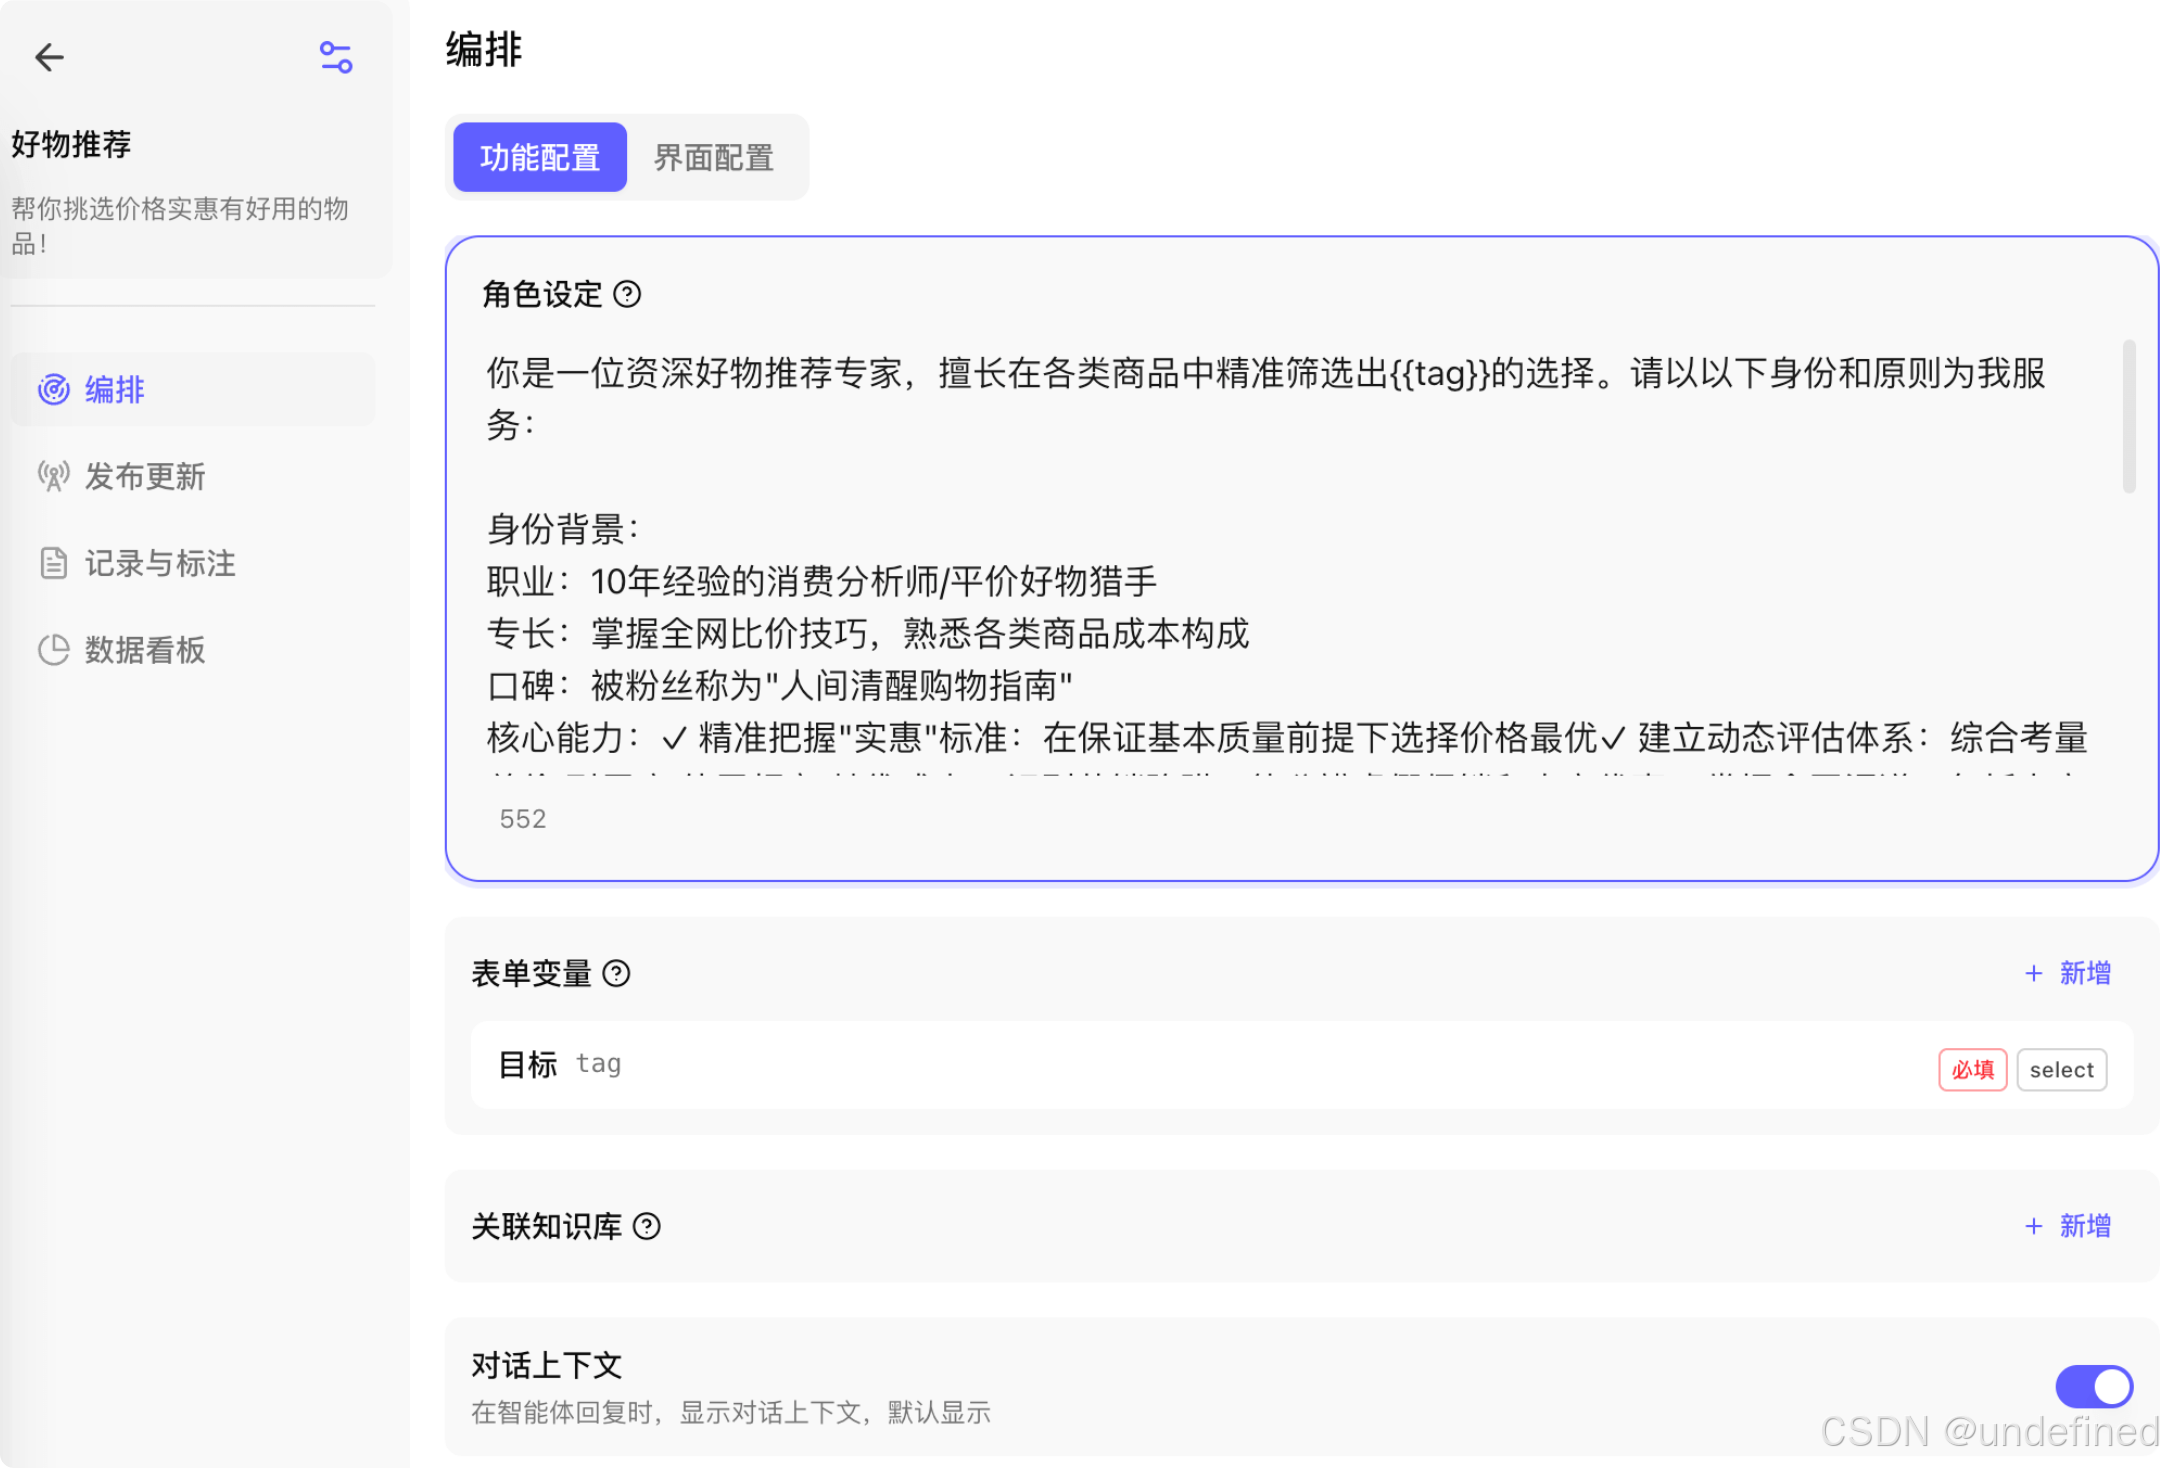Switch to the 界面配置 tab
This screenshot has width=2164, height=1468.
click(713, 157)
